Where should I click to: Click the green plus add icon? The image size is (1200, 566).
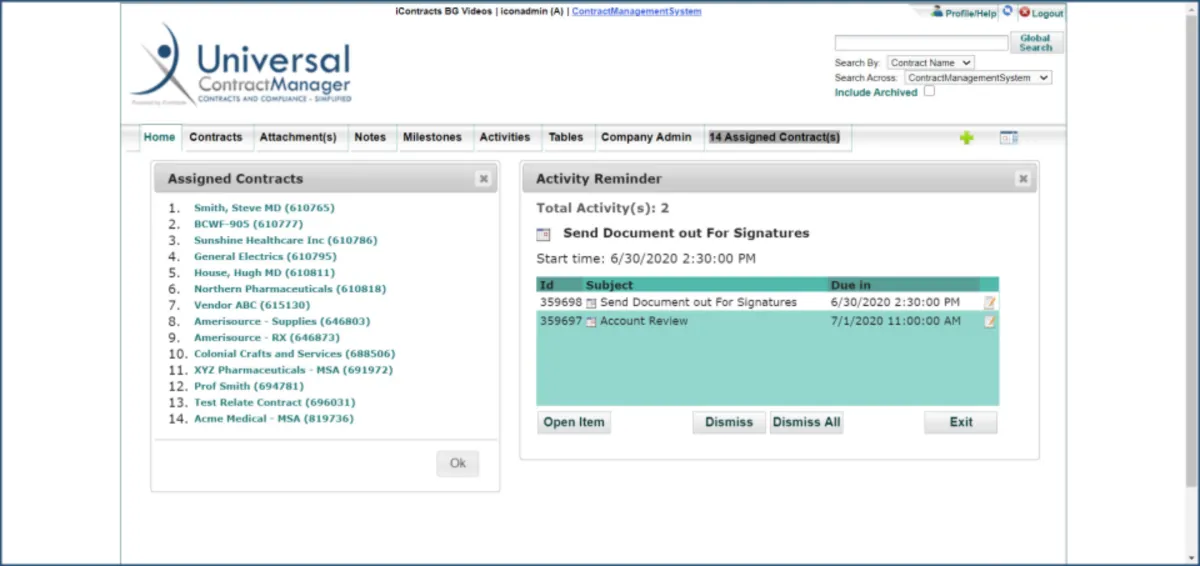point(966,138)
